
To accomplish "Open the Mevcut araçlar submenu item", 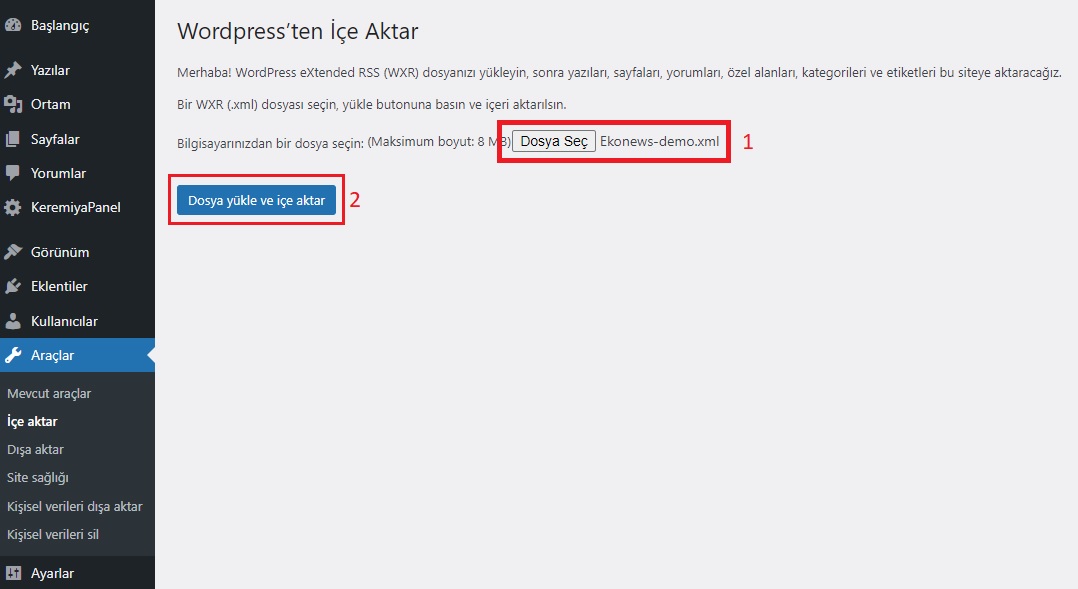I will pos(49,394).
